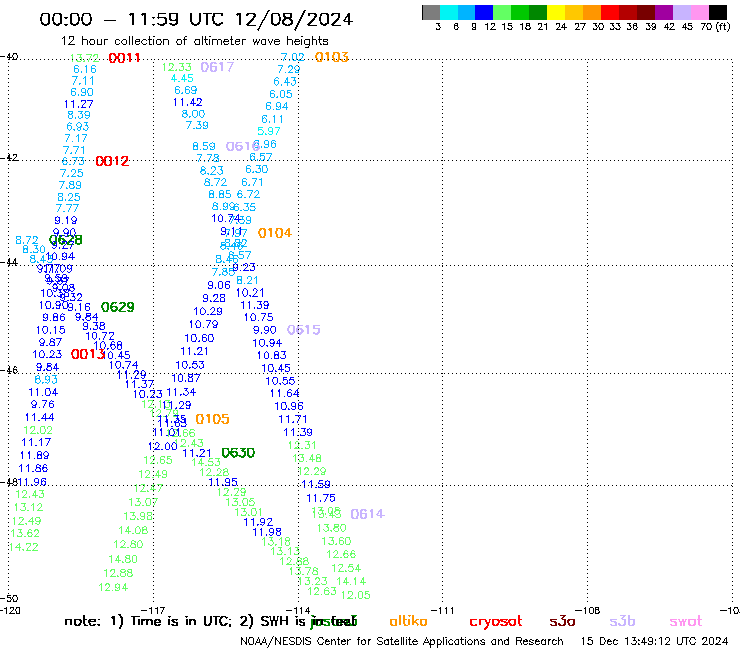Click the lavender s3b time label 0617
The image size is (740, 650).
click(x=217, y=67)
